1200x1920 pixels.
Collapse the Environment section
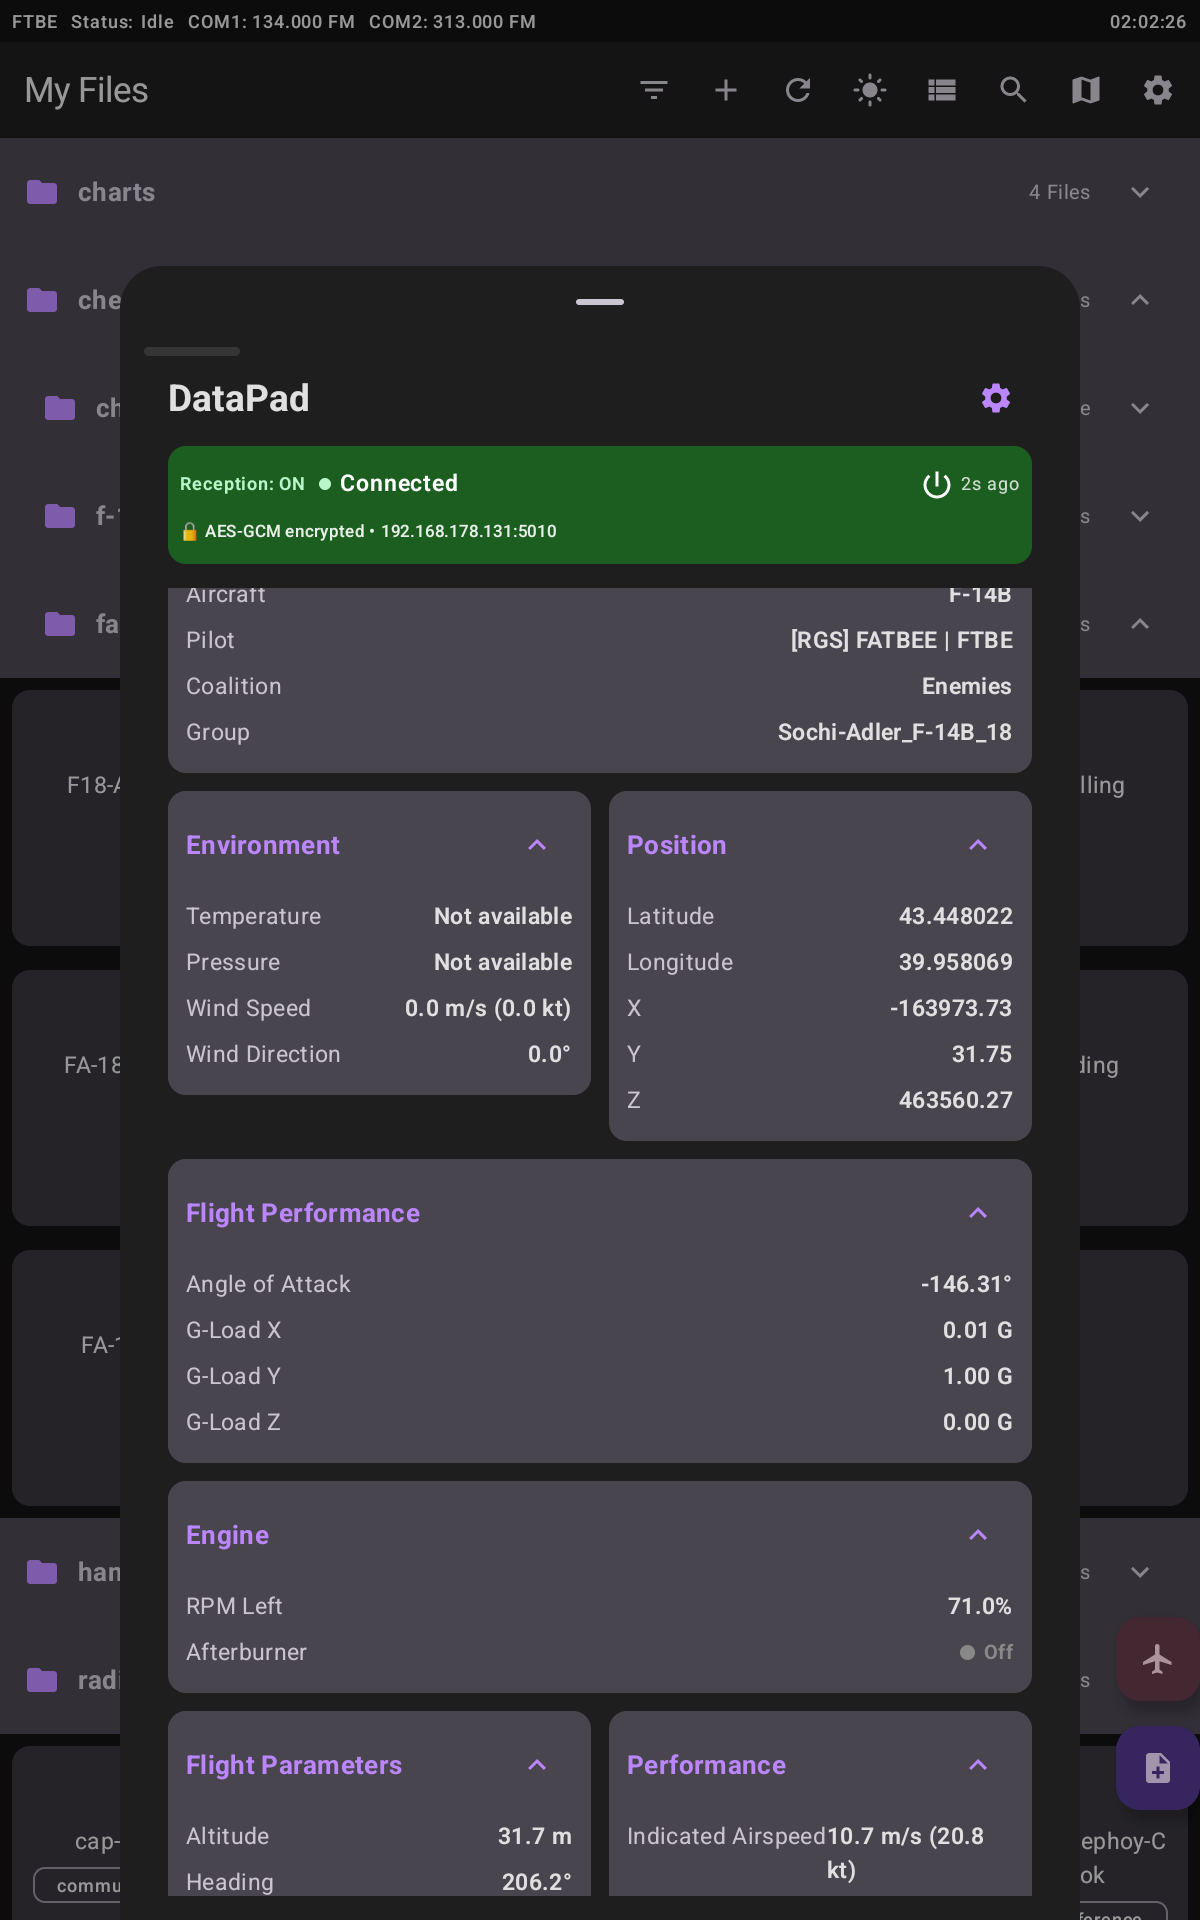537,845
